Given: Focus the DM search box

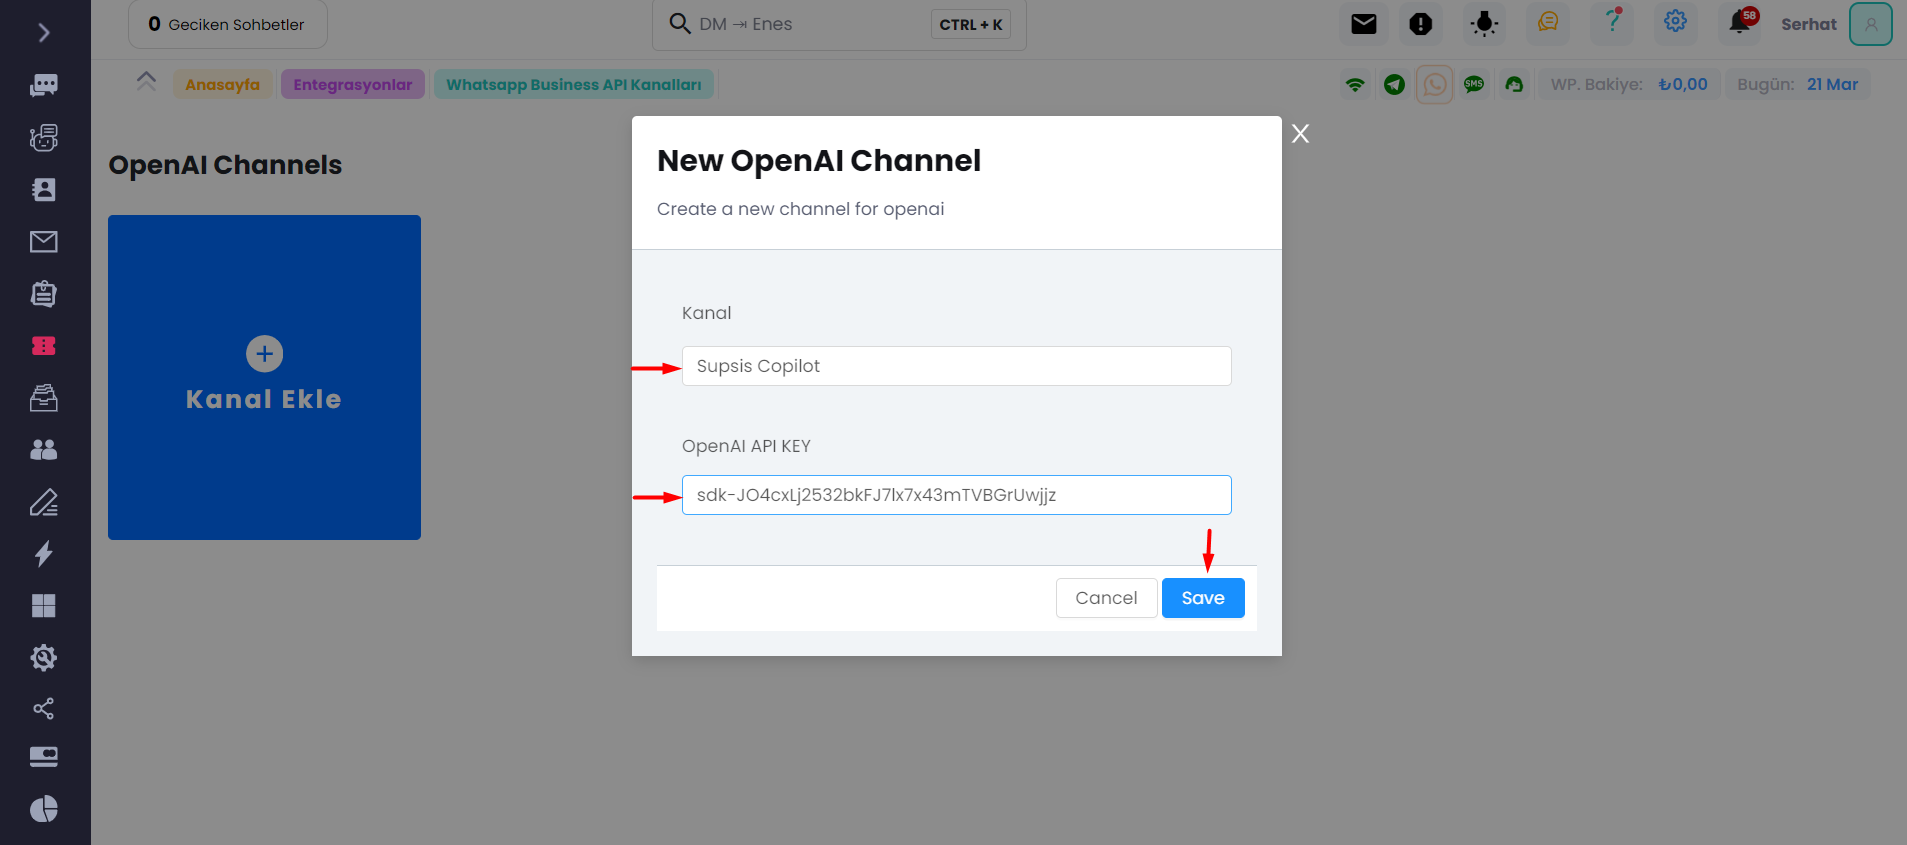Looking at the screenshot, I should click(840, 24).
